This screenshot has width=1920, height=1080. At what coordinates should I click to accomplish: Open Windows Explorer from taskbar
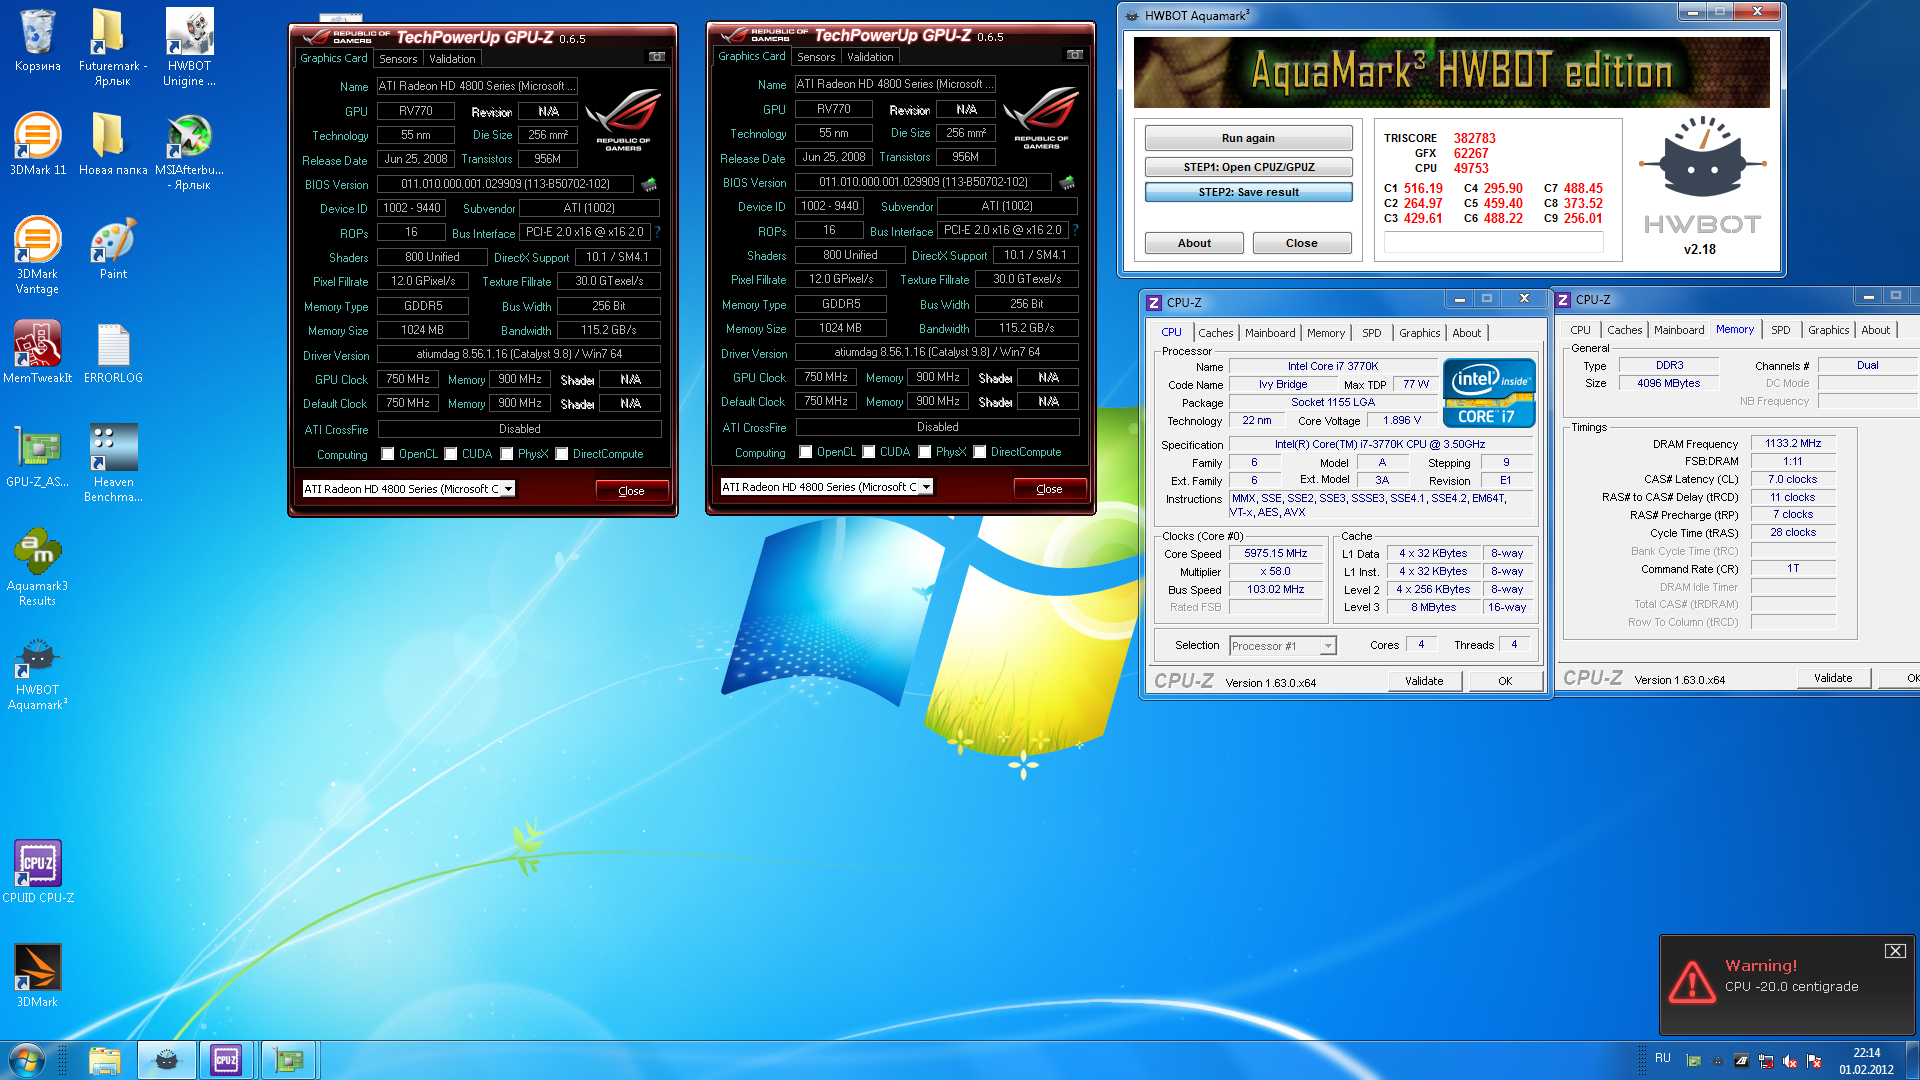coord(104,1060)
